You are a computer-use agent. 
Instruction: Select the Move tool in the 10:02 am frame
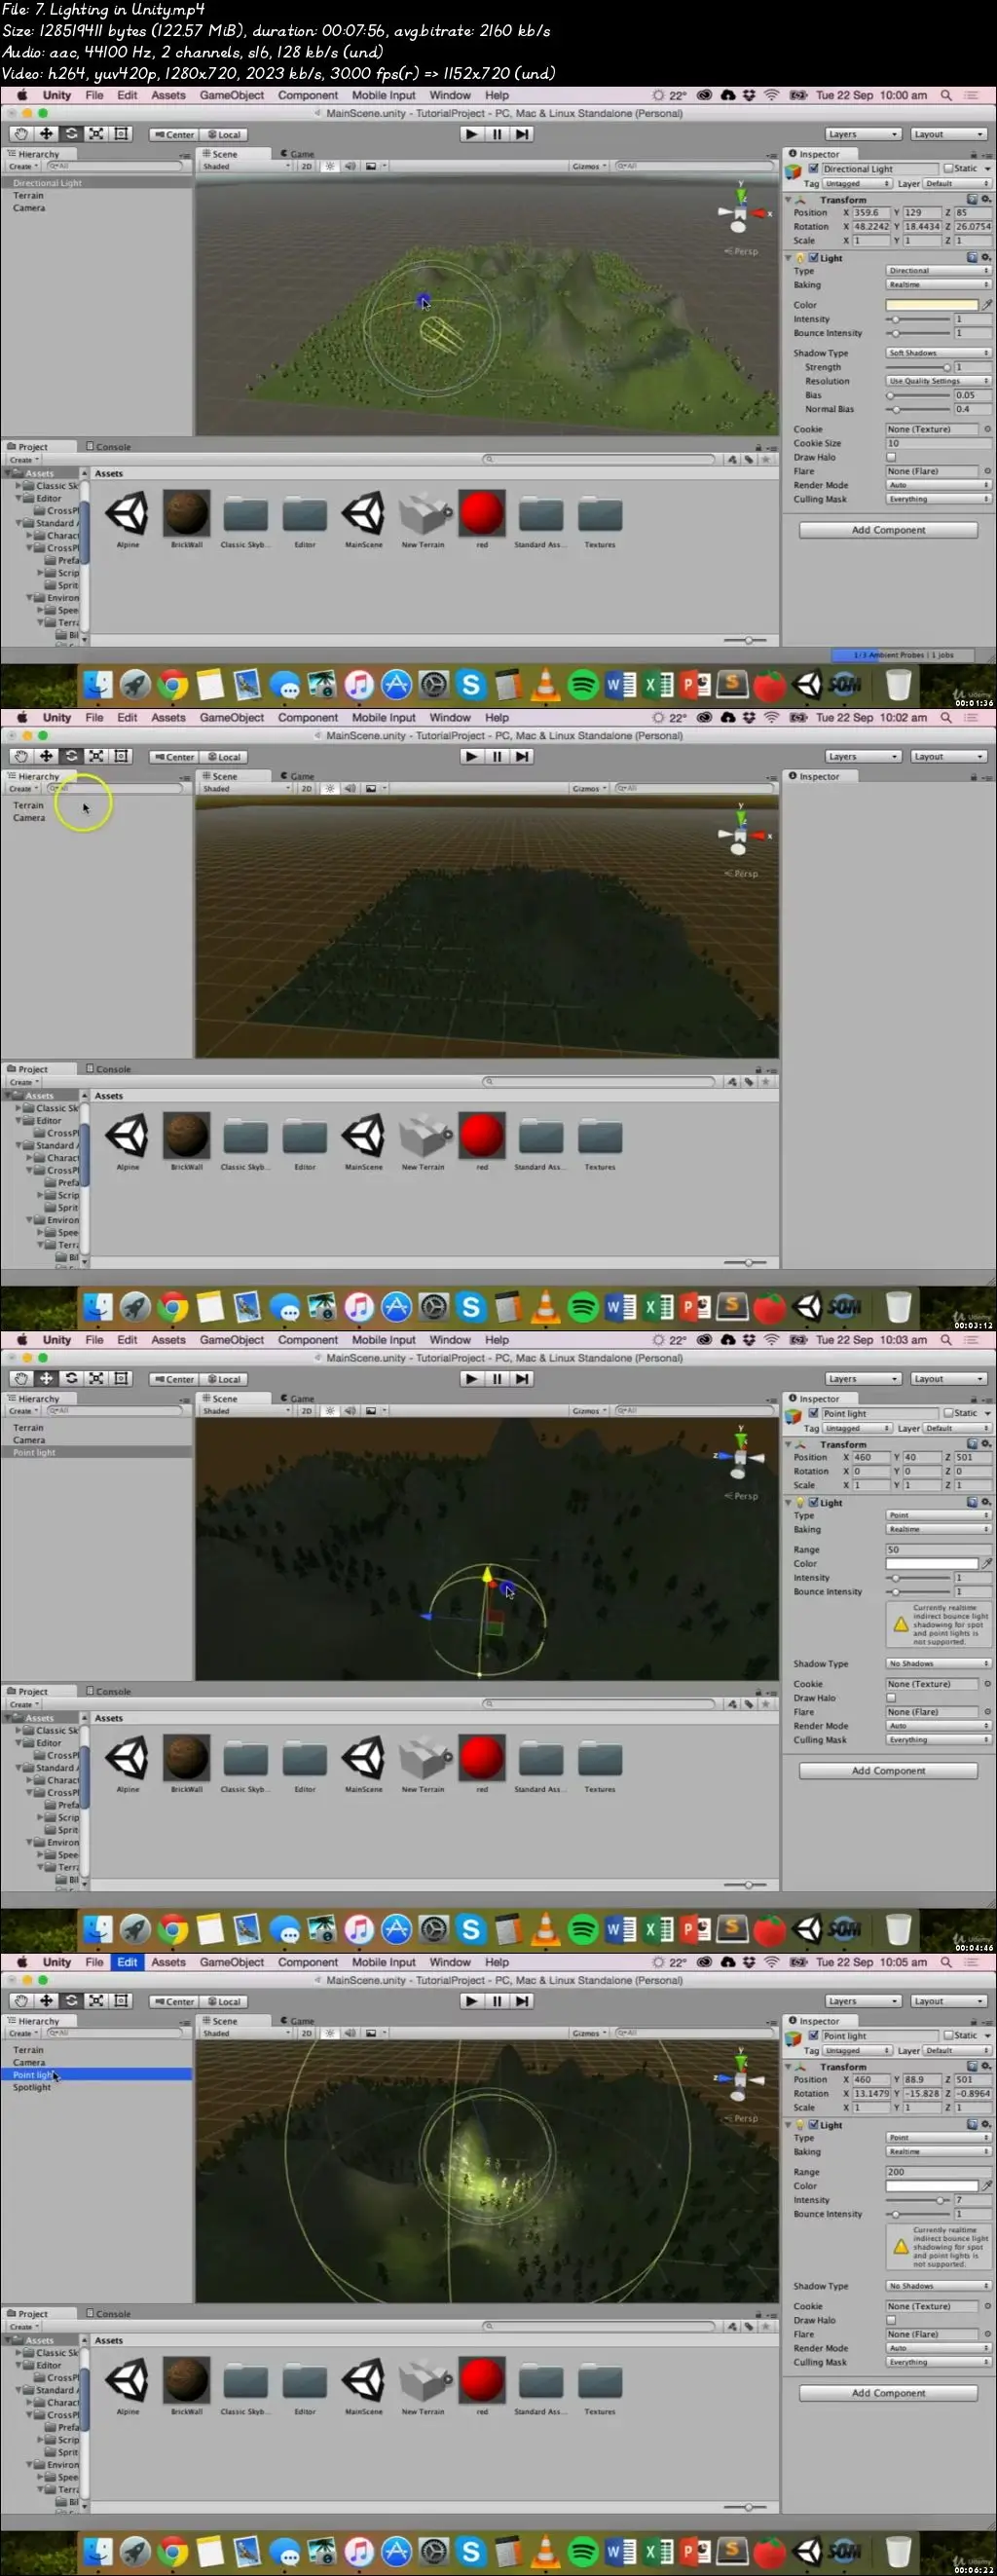pos(46,756)
